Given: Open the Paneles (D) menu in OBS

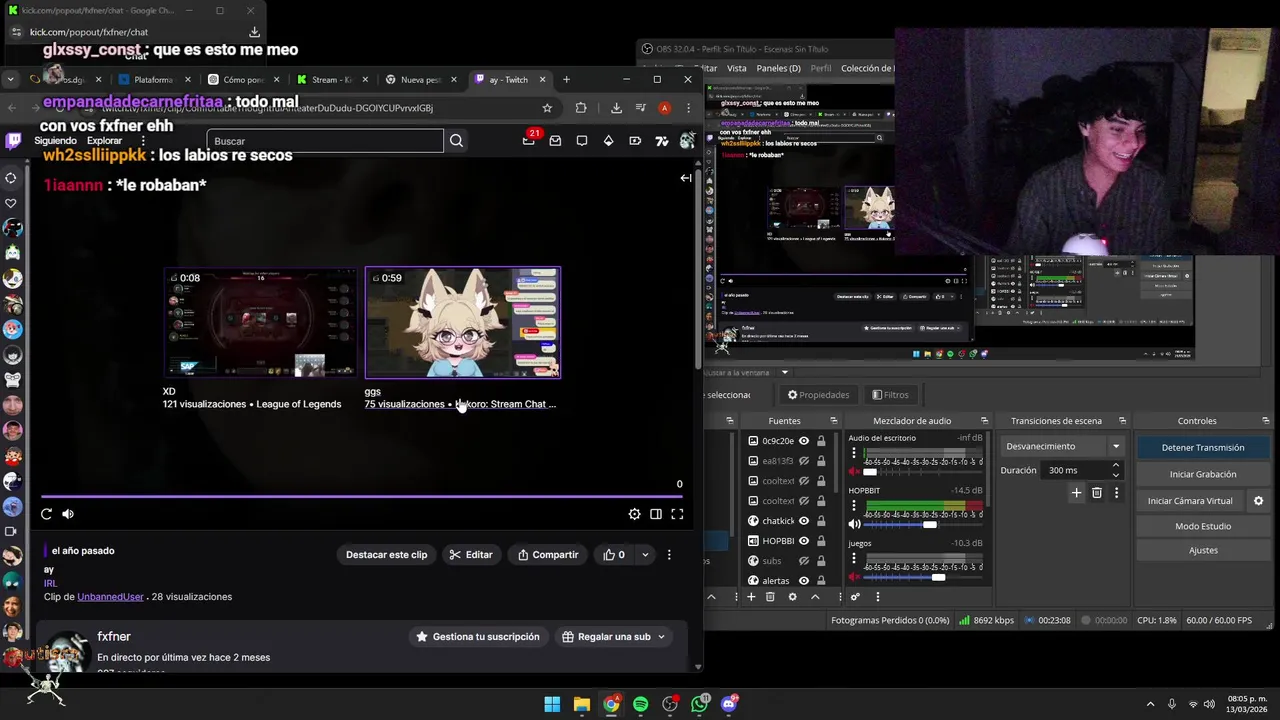Looking at the screenshot, I should (x=778, y=68).
